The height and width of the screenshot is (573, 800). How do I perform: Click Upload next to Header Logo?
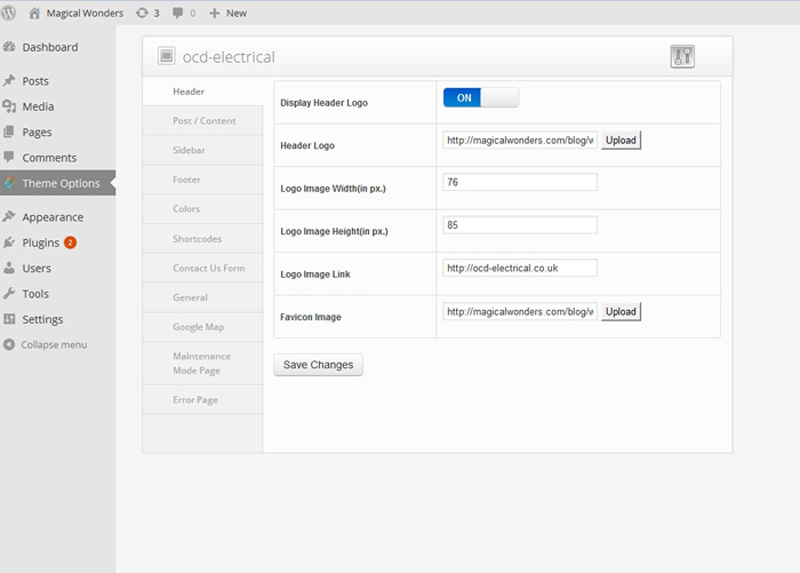pos(620,140)
